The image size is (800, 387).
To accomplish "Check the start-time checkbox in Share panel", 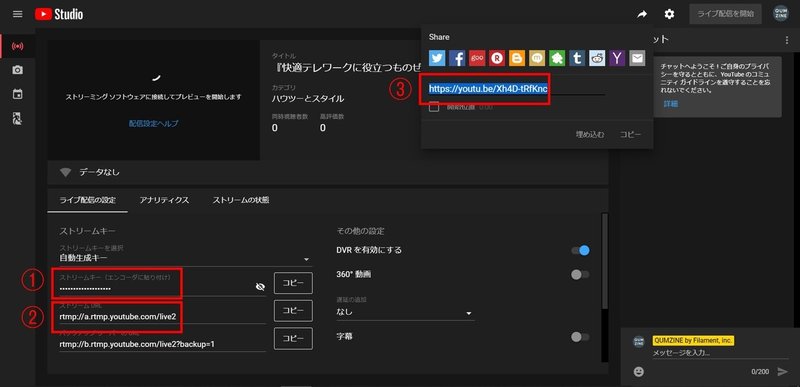I will [x=434, y=107].
